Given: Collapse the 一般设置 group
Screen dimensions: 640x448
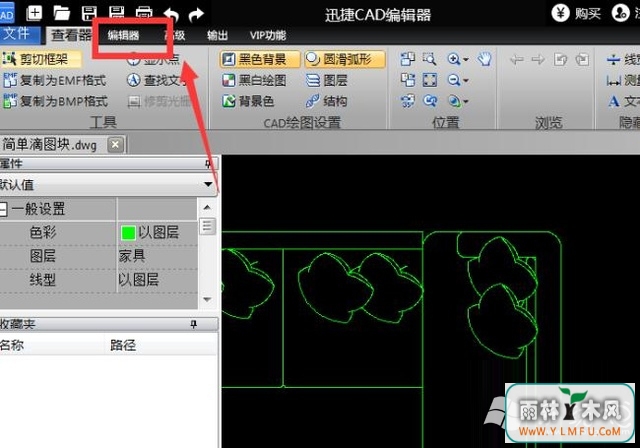Looking at the screenshot, I should (3, 209).
